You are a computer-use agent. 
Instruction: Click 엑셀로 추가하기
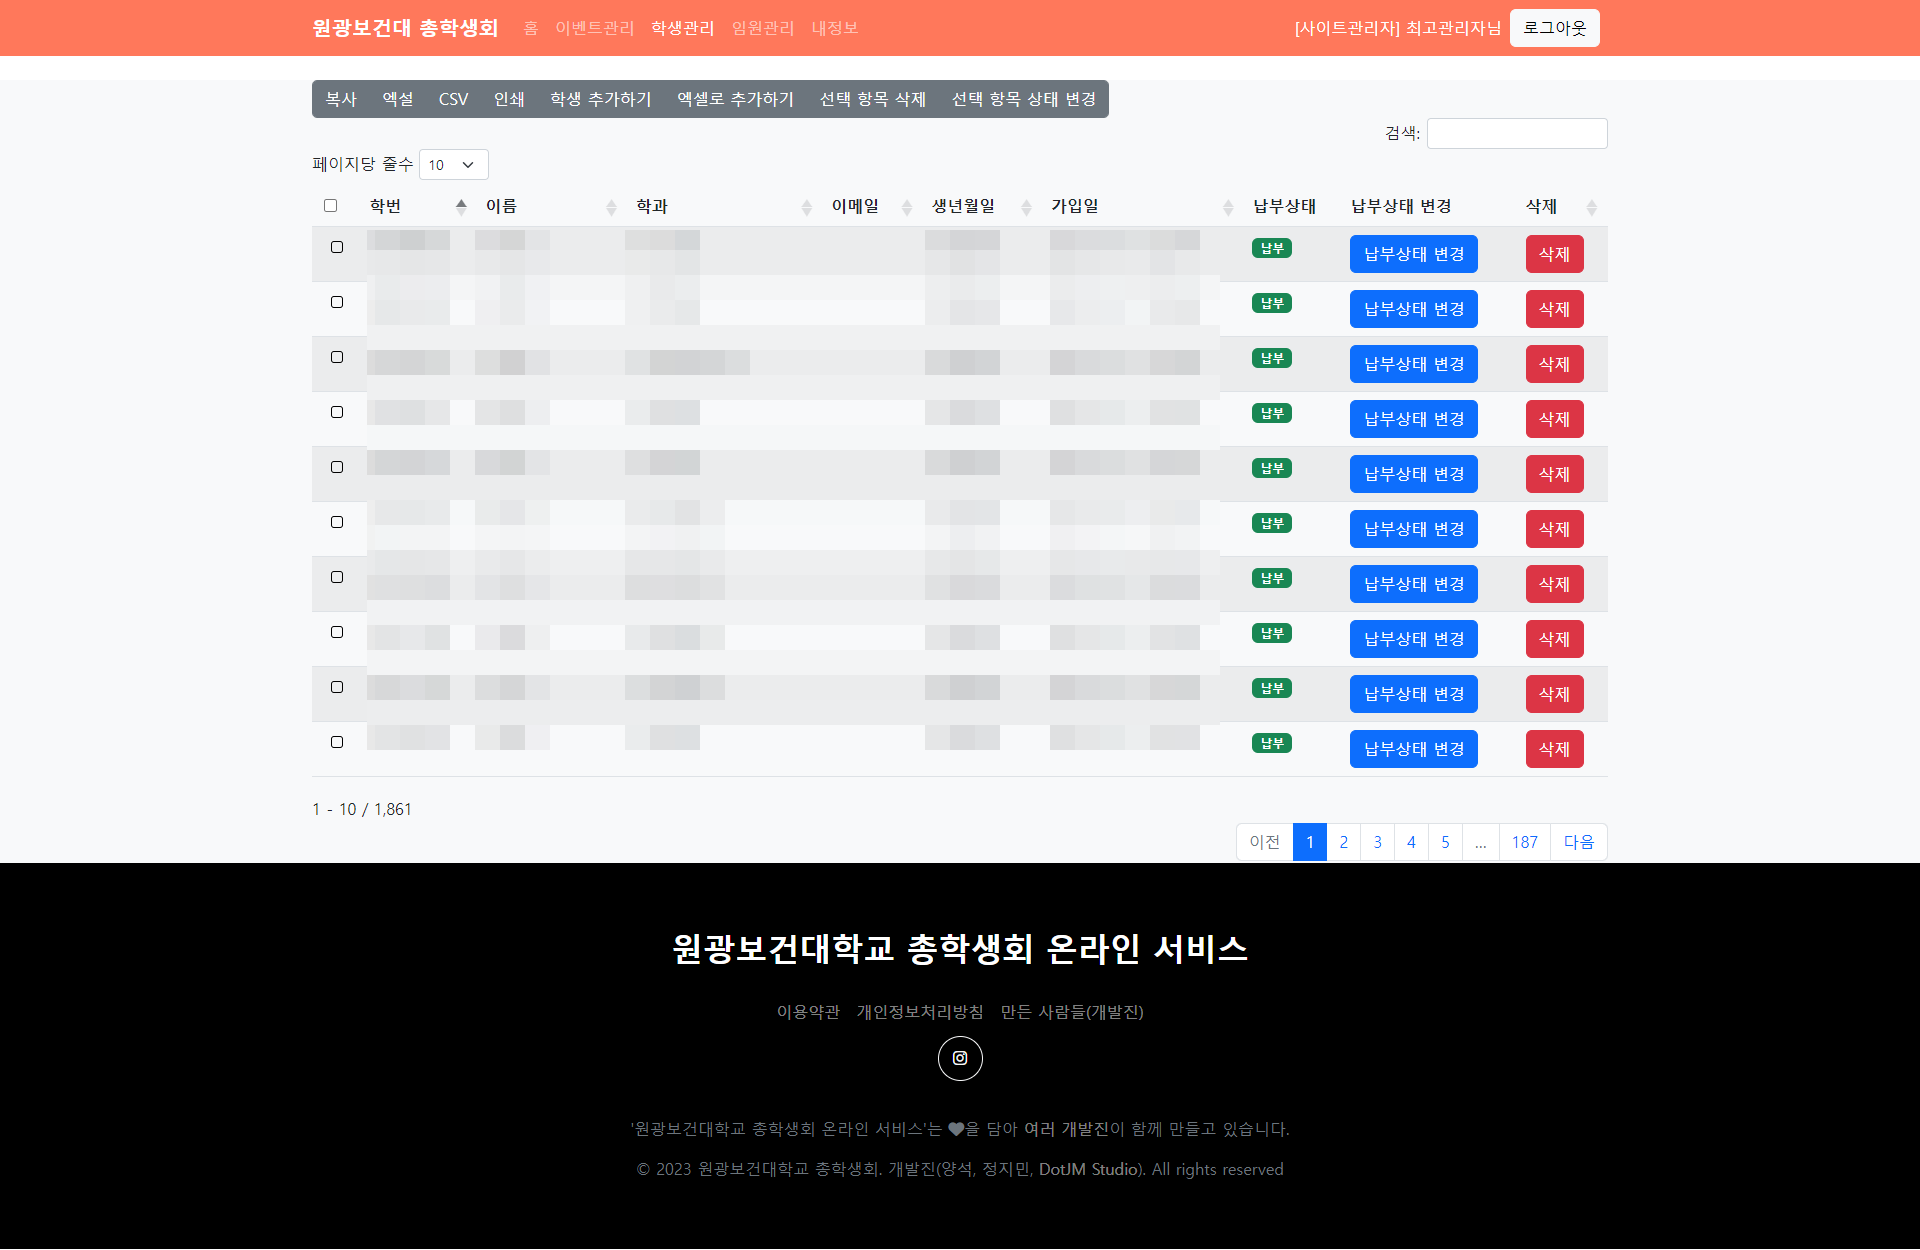[x=735, y=99]
